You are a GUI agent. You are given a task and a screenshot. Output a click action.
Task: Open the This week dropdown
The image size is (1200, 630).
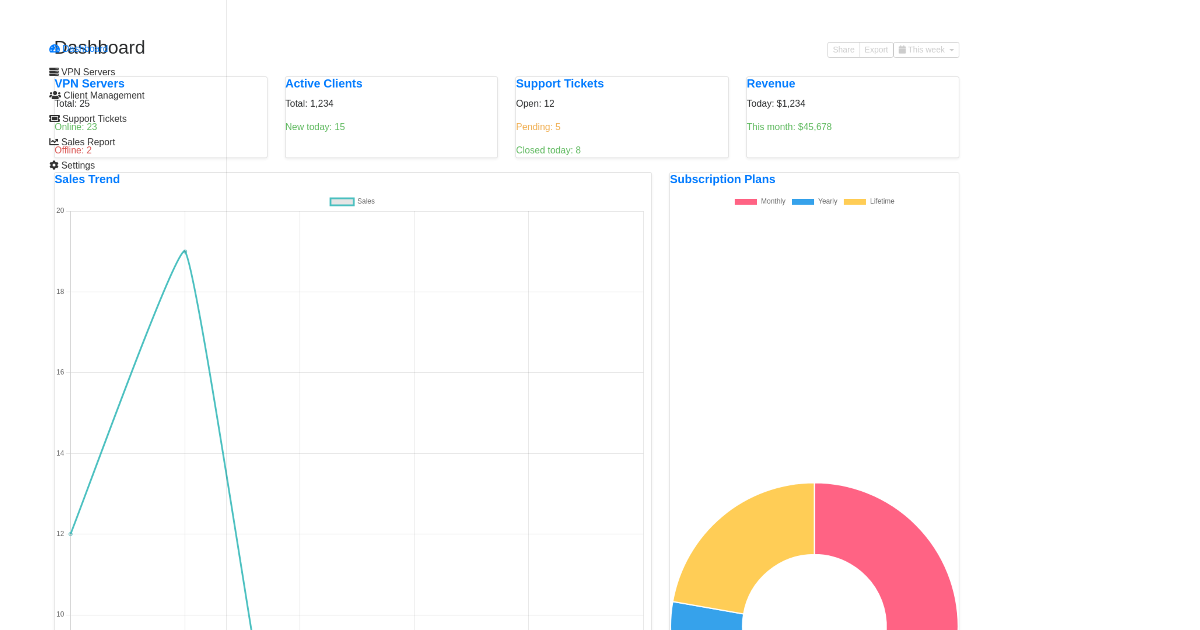point(926,49)
